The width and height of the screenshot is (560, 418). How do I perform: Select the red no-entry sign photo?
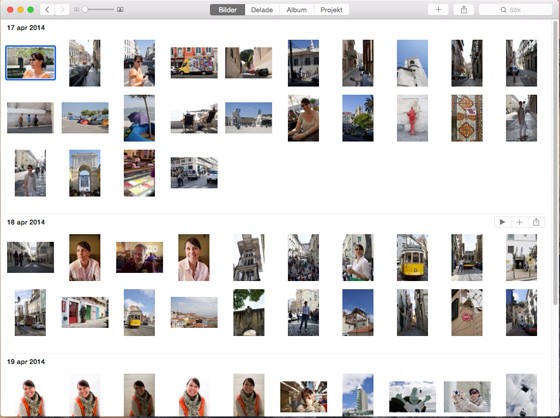pyautogui.click(x=467, y=312)
